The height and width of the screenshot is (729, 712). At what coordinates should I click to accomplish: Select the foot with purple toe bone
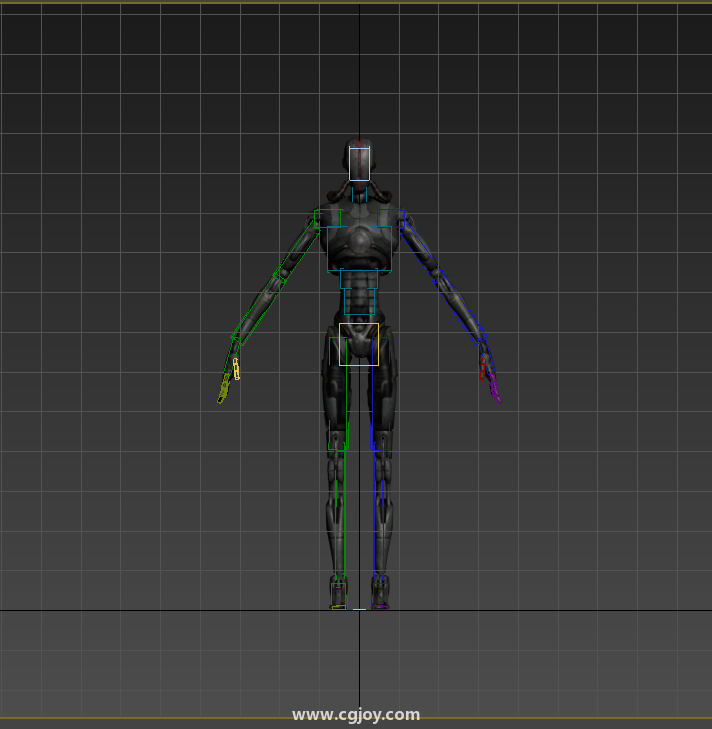[x=380, y=594]
